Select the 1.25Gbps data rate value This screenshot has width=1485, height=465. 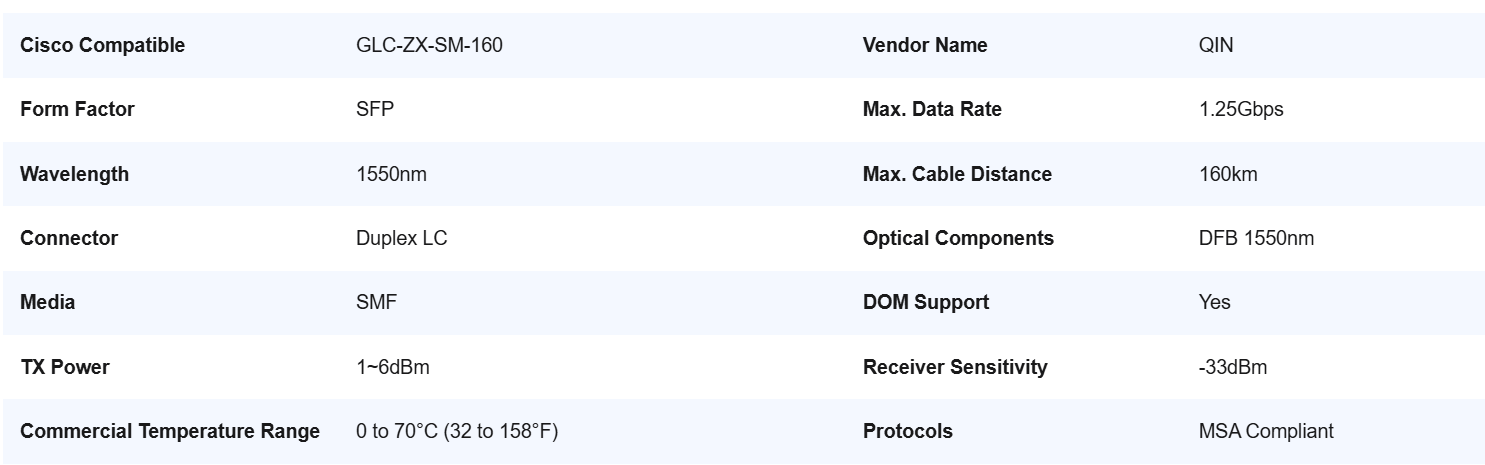click(x=1241, y=110)
